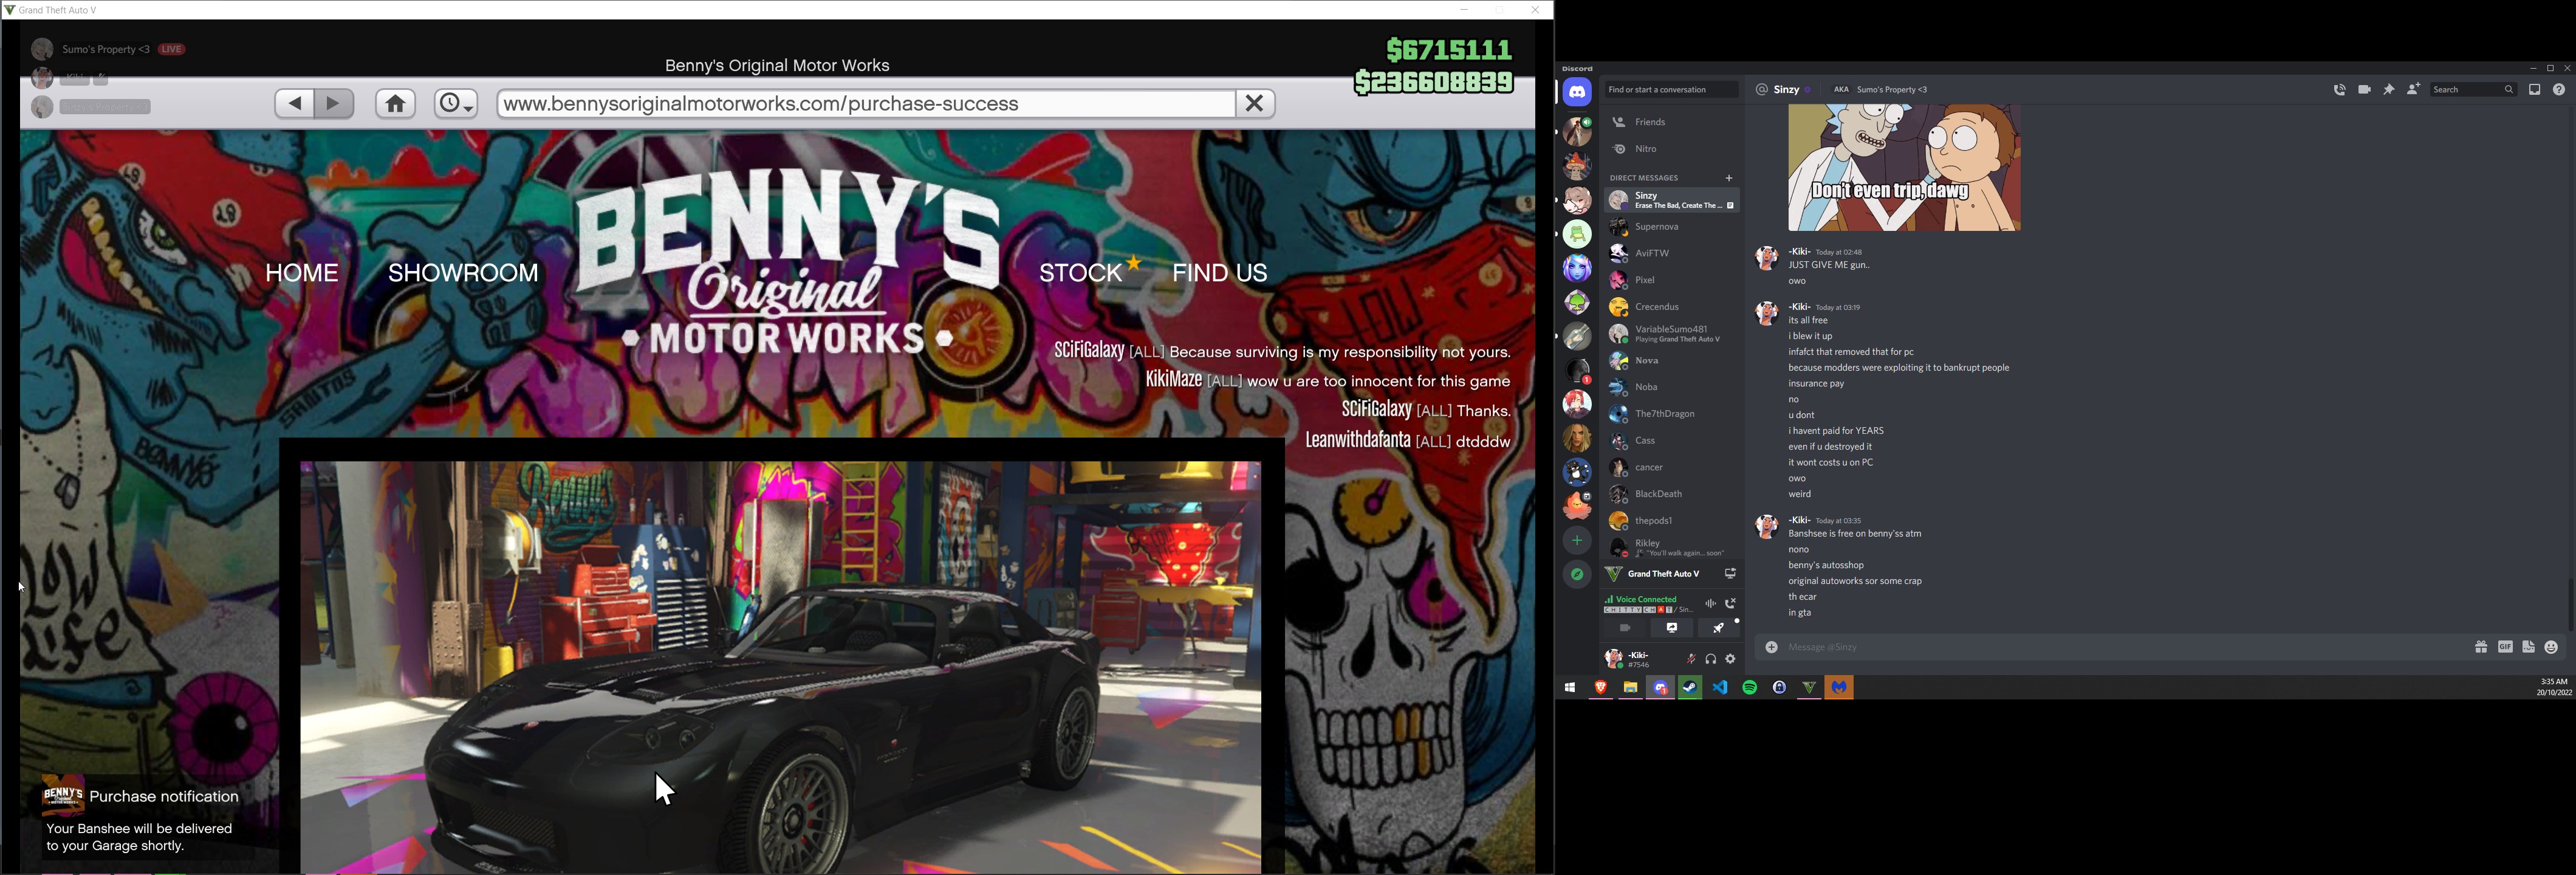
Task: Click the Banshee car photo on Benny's site
Action: tap(781, 666)
